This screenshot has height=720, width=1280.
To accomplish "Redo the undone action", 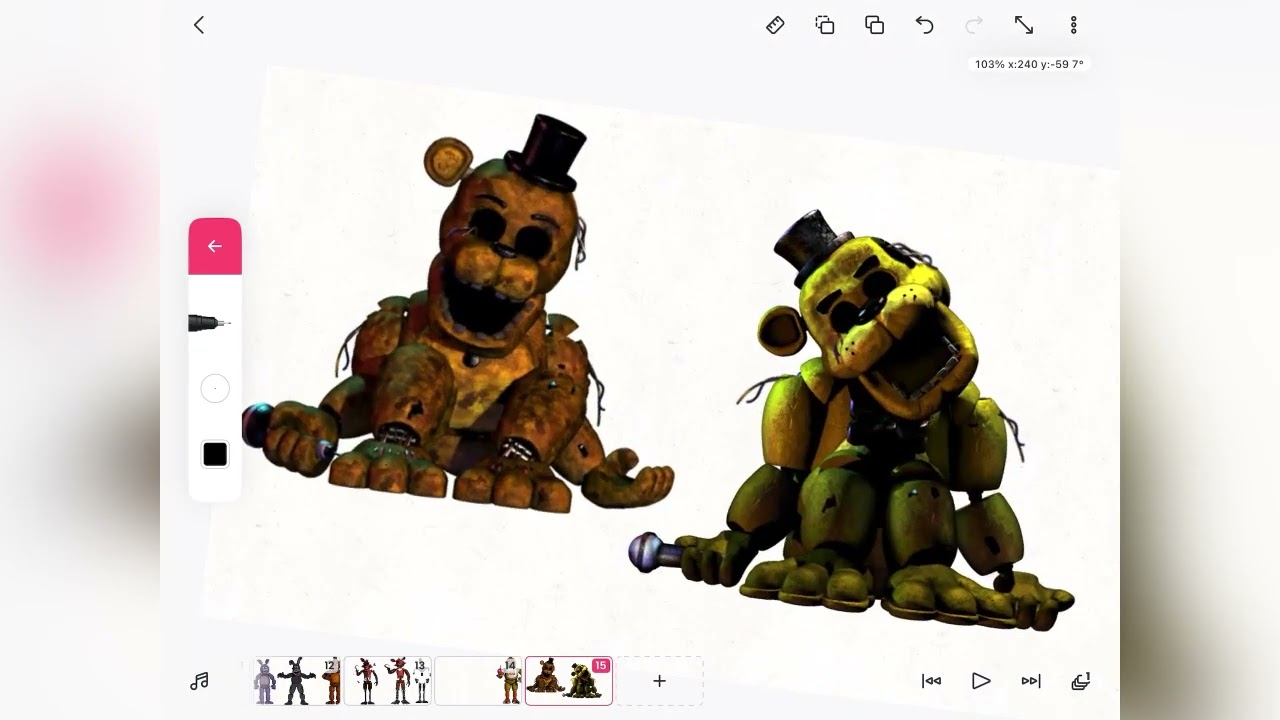I will (974, 25).
